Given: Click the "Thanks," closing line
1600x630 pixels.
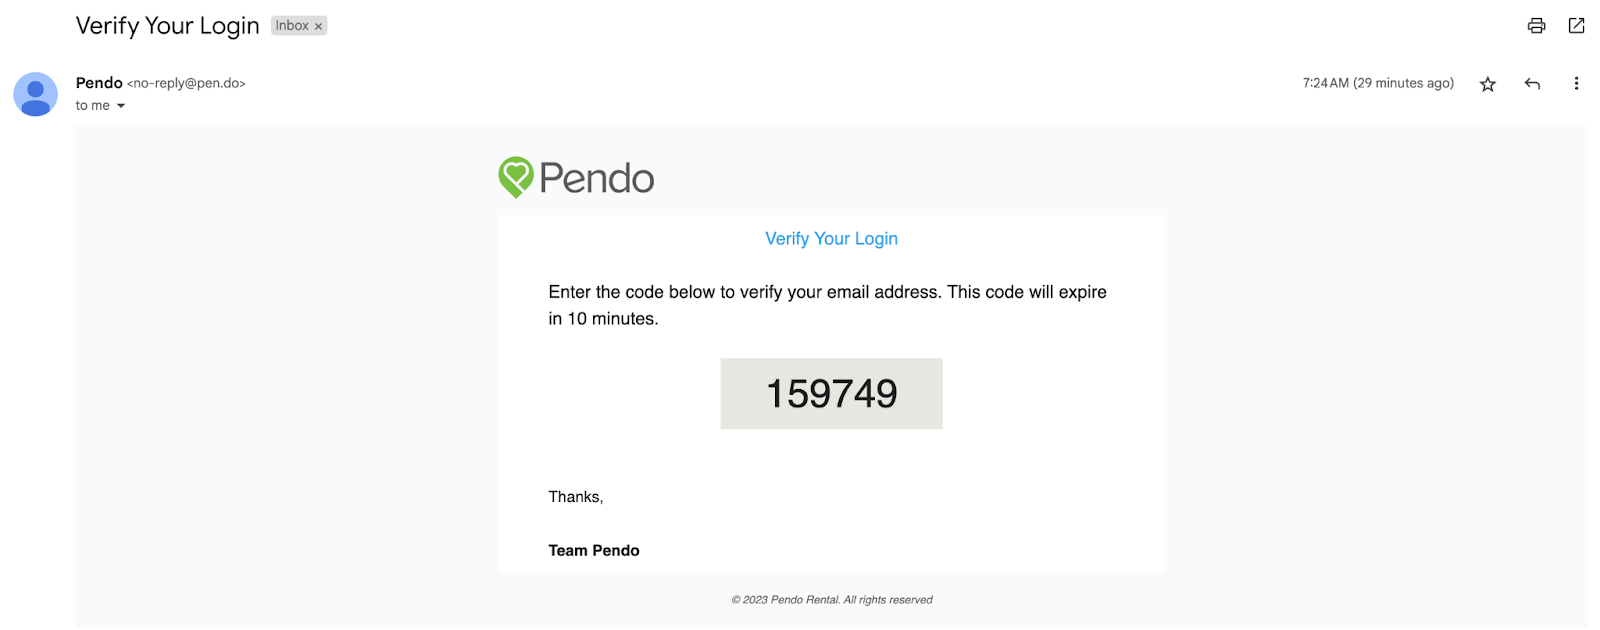Looking at the screenshot, I should tap(576, 497).
